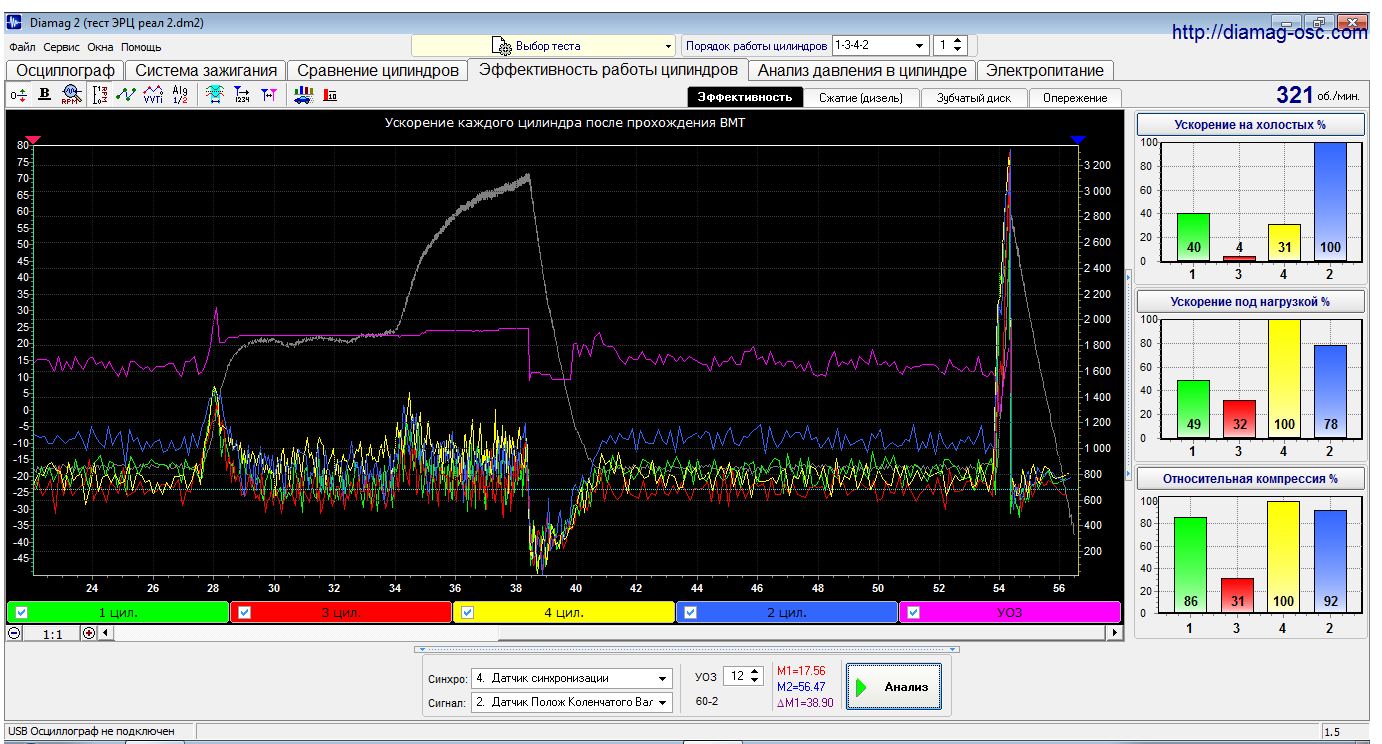This screenshot has height=744, width=1382.
Task: Open the Синхро sensor dropdown
Action: [x=572, y=678]
